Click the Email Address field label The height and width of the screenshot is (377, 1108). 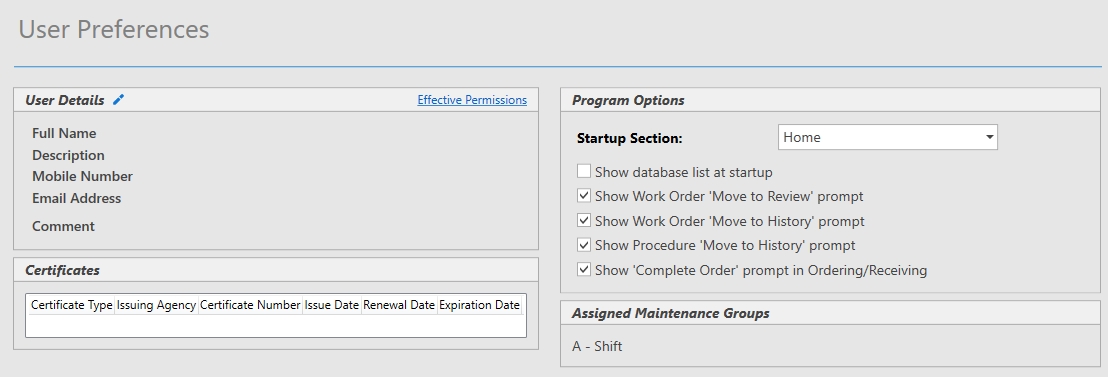(x=76, y=198)
